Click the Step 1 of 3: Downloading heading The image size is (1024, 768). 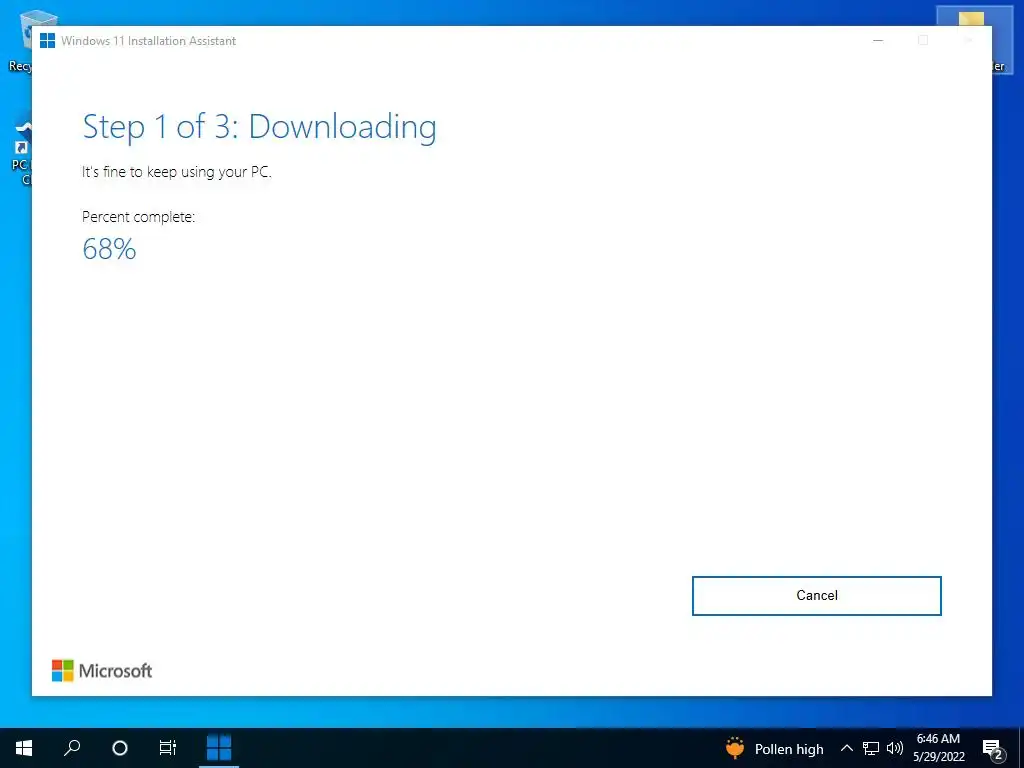pyautogui.click(x=259, y=127)
